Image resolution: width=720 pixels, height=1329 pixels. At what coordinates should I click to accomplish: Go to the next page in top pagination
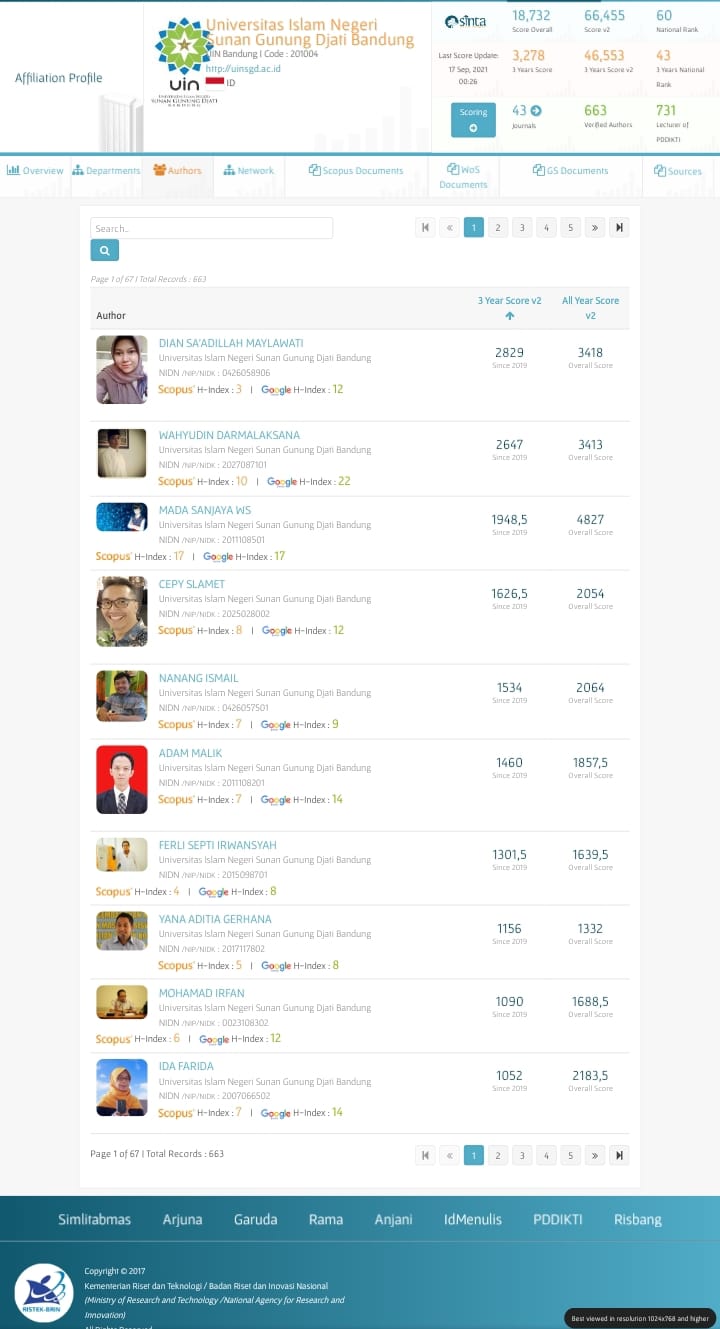[x=595, y=228]
